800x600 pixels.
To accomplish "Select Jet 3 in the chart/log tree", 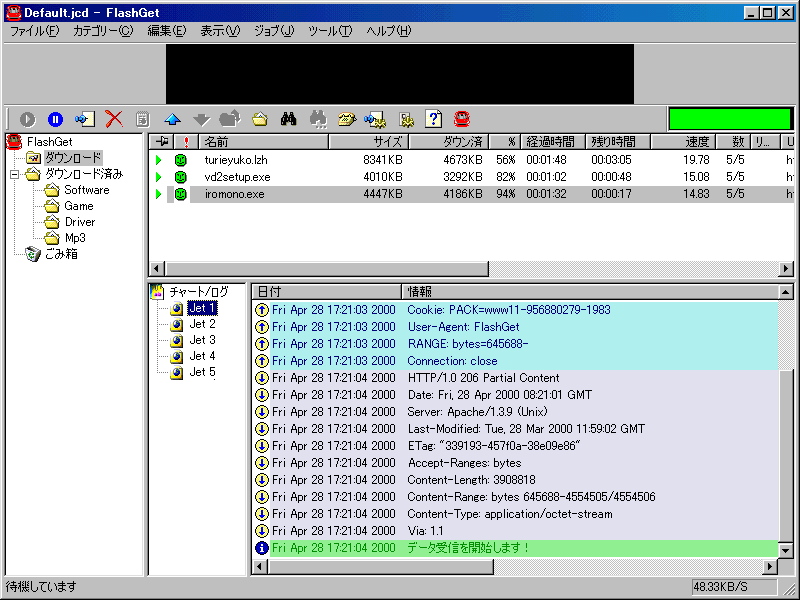I will 203,340.
